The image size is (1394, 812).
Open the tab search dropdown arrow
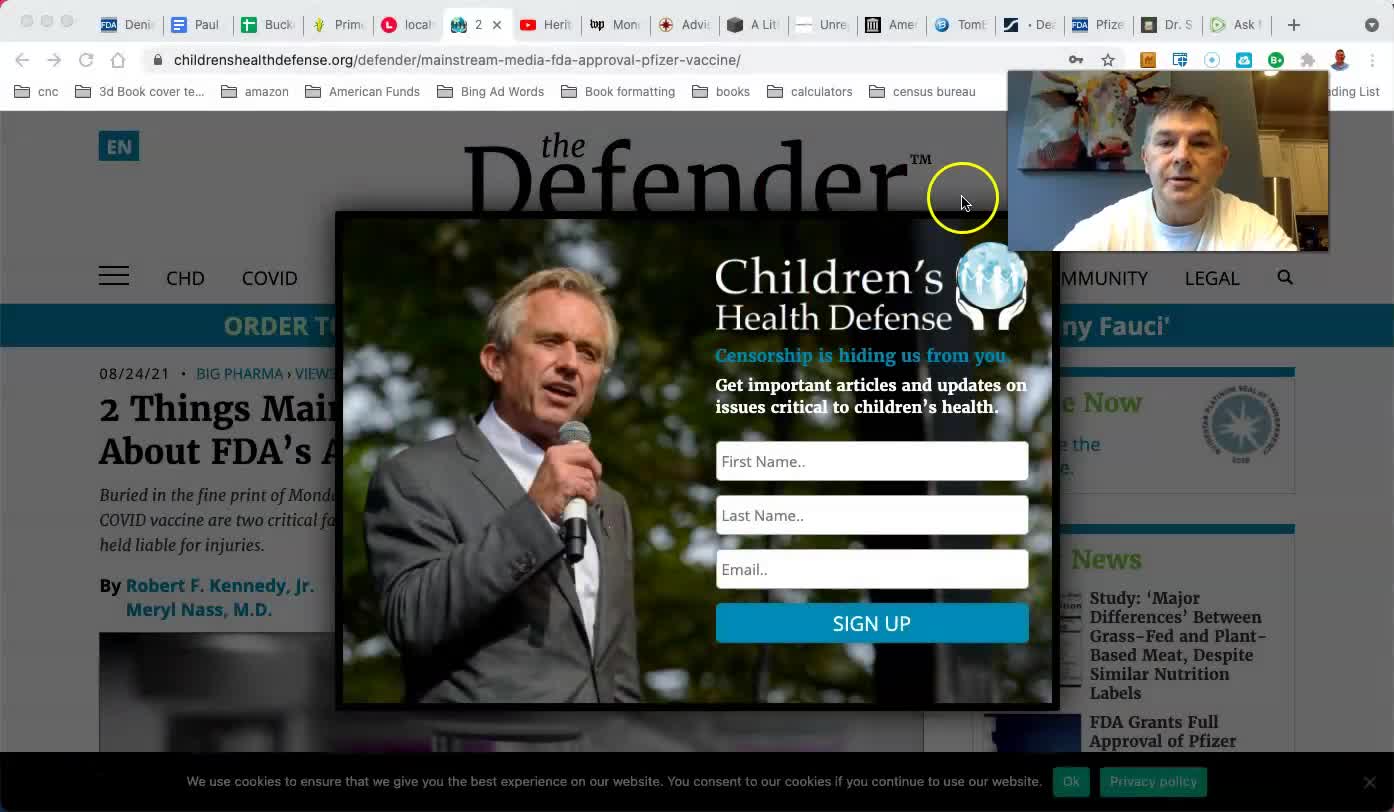(1372, 25)
